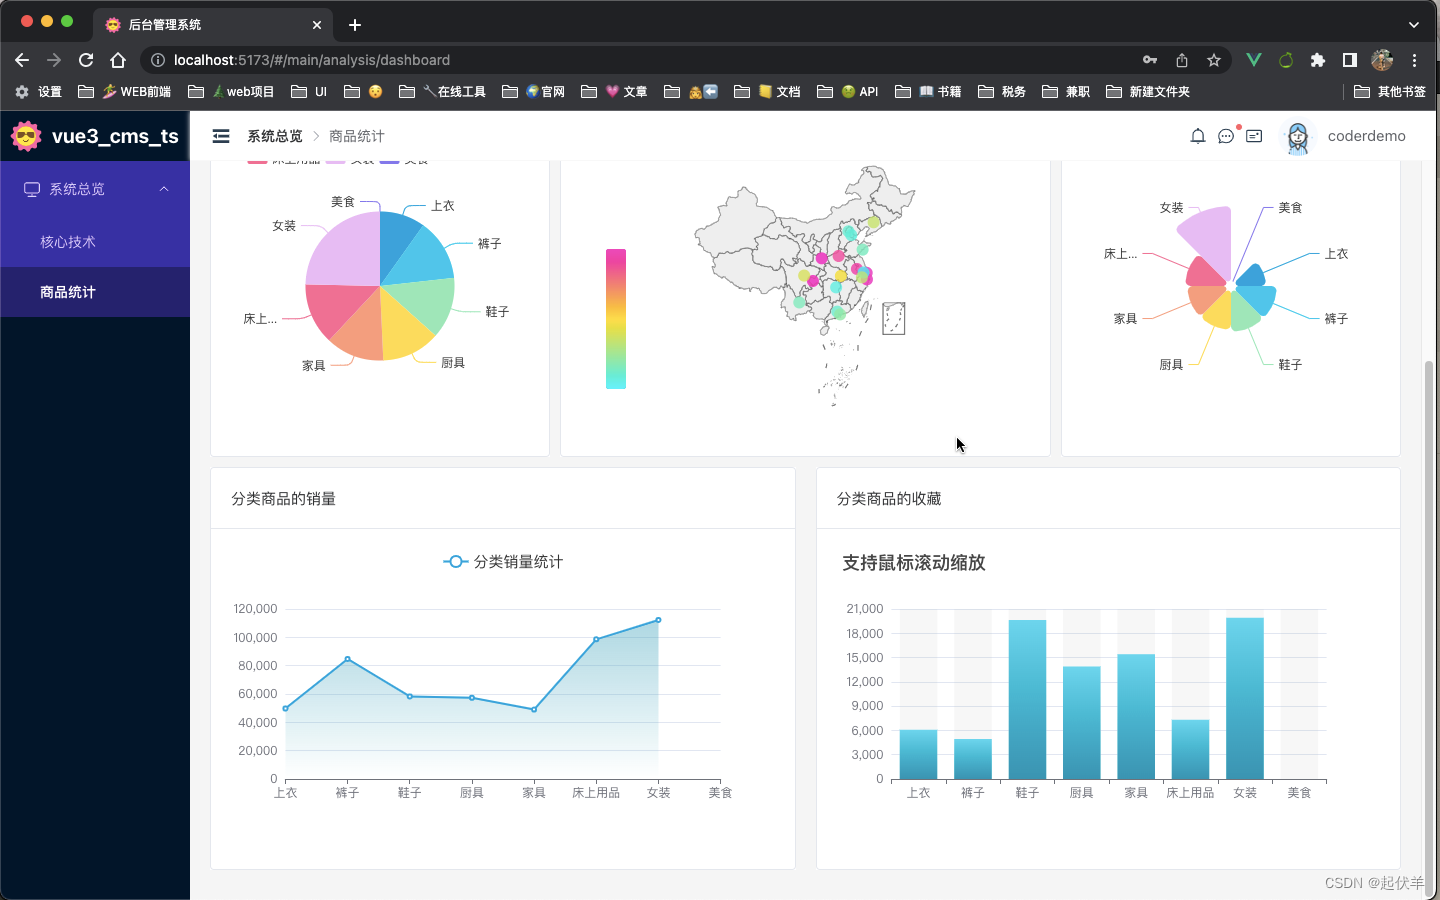
Task: Open chat messages icon with red dot
Action: 1226,136
